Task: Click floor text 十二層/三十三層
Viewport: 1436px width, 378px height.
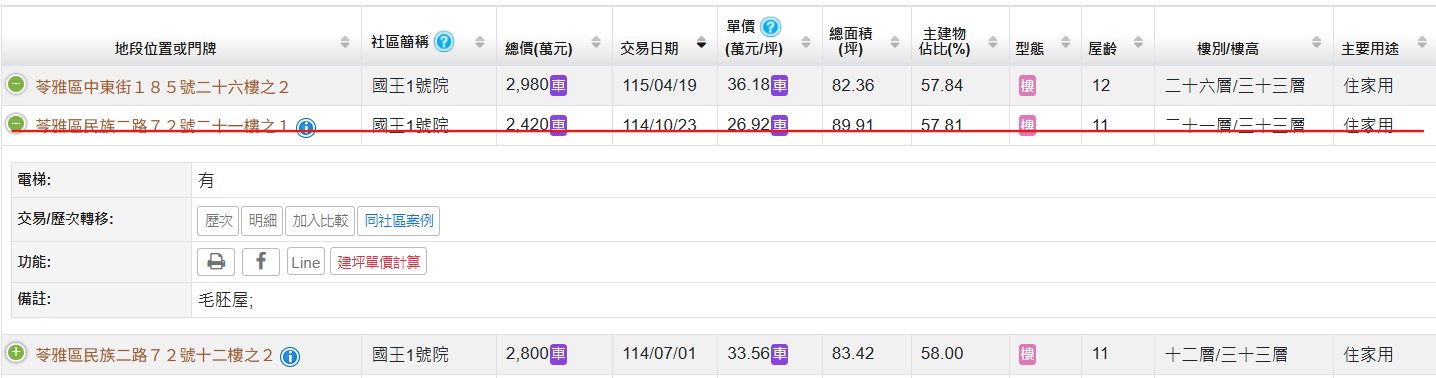Action: click(1226, 354)
